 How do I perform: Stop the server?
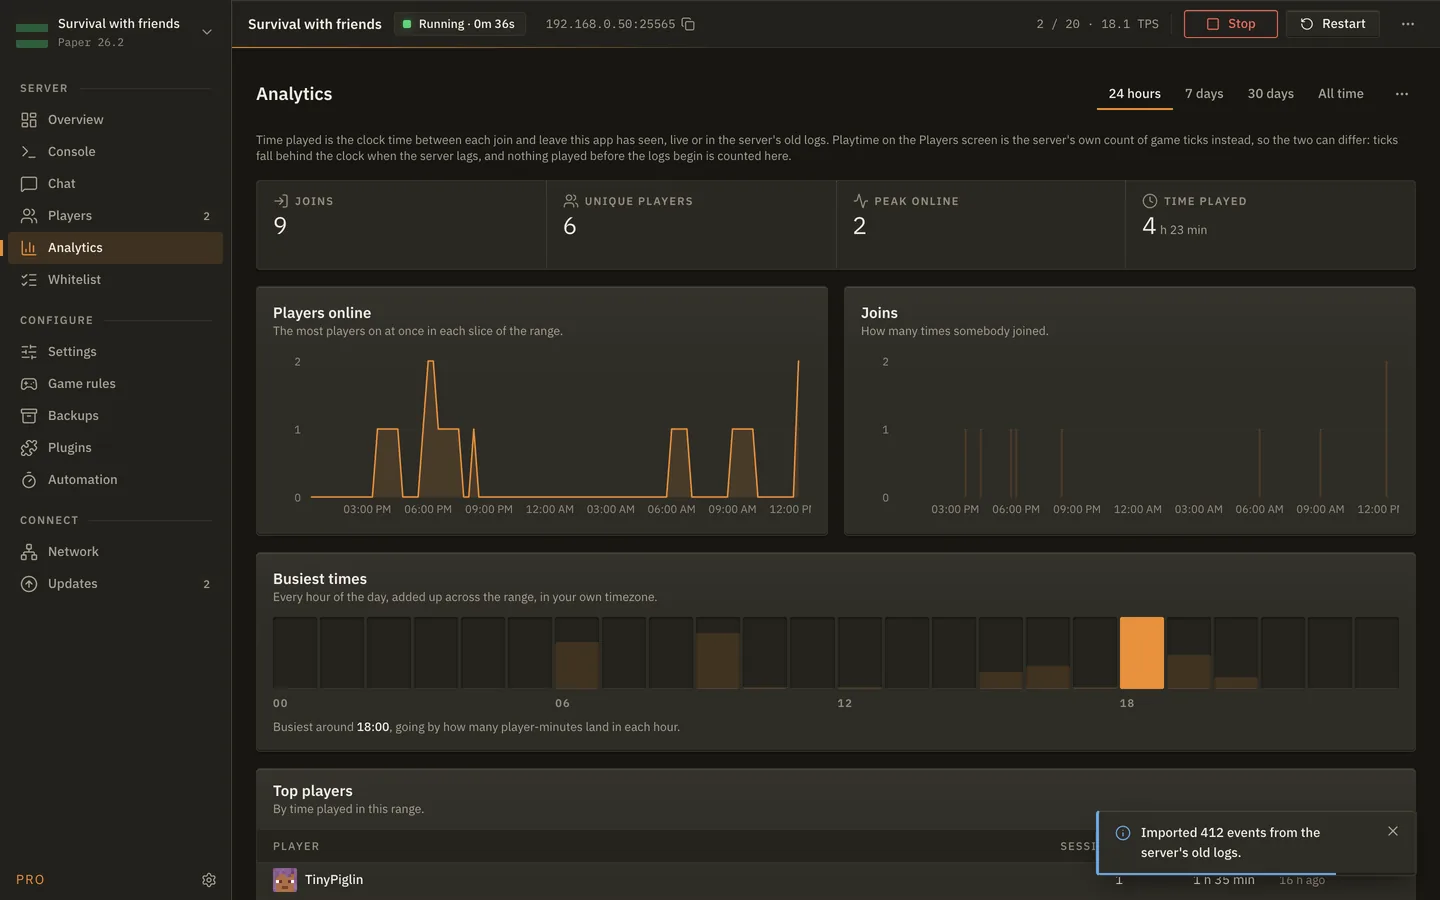click(1231, 24)
